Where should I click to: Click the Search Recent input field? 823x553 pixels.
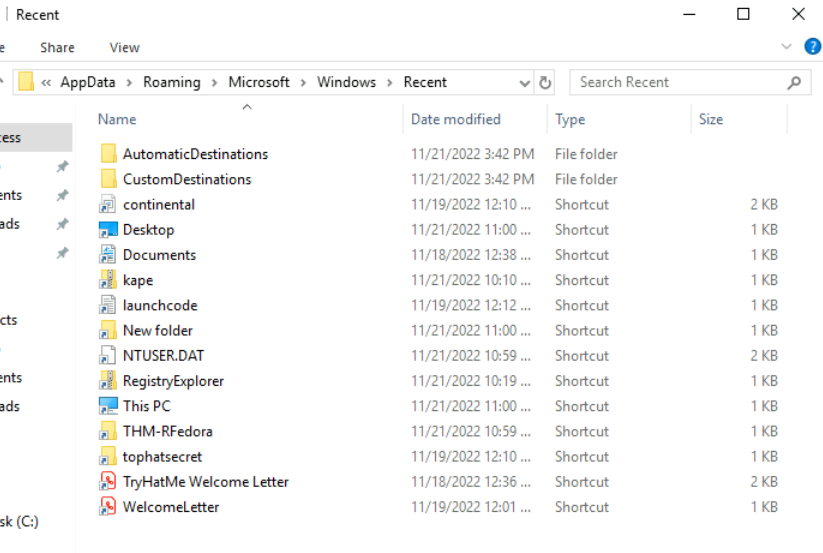pyautogui.click(x=680, y=83)
